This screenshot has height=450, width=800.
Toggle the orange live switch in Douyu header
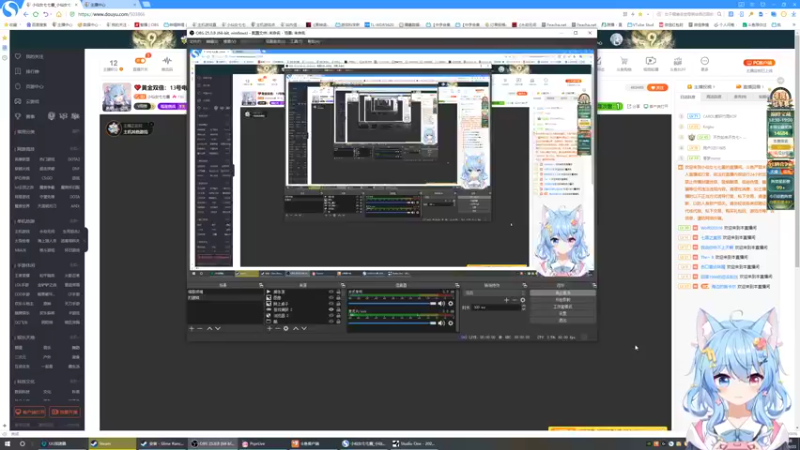pos(140,61)
